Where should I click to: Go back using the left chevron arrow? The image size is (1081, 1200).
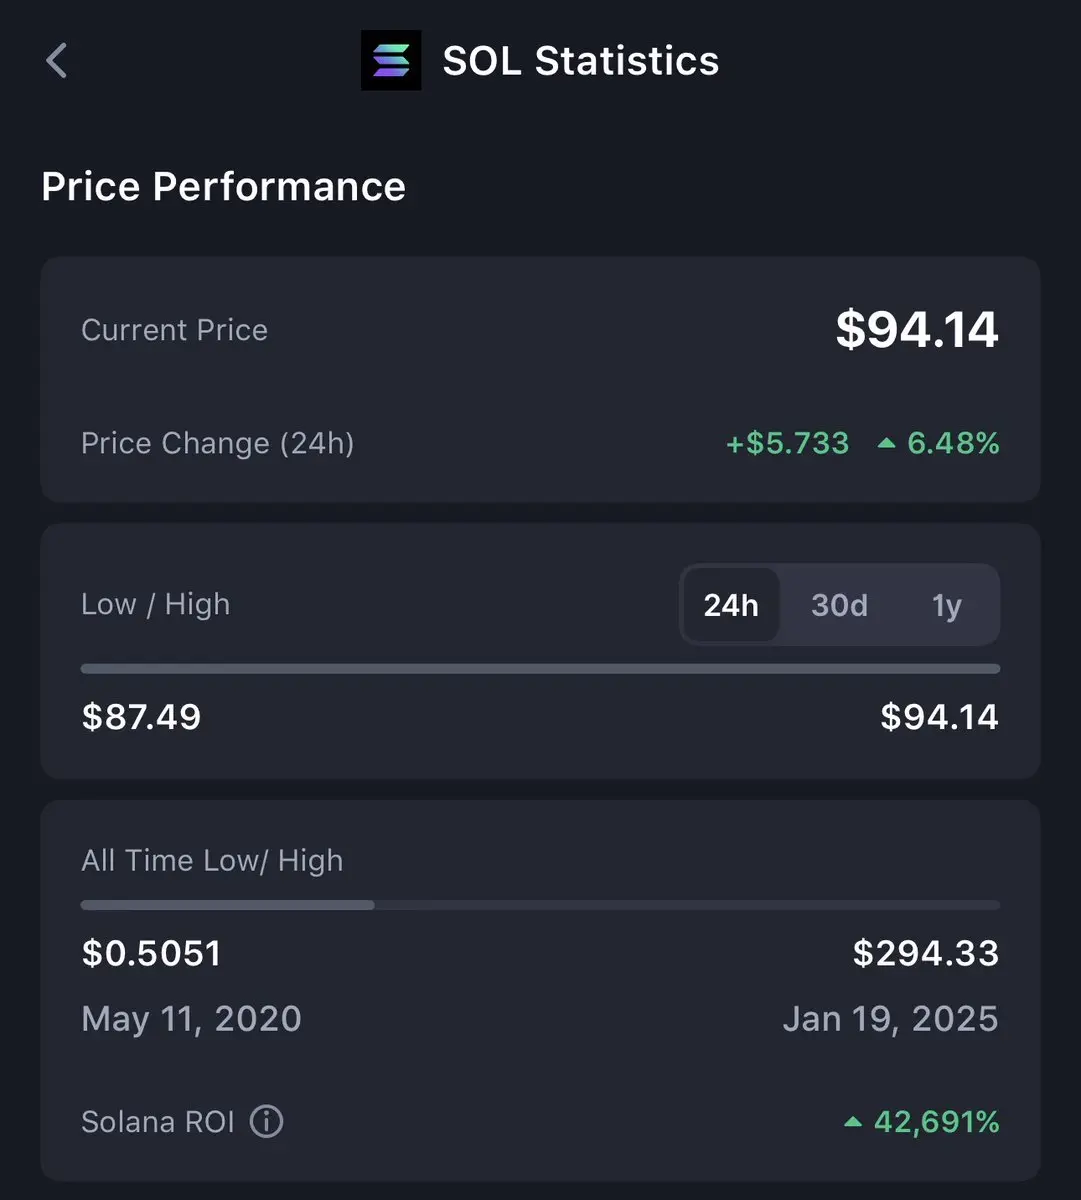57,61
